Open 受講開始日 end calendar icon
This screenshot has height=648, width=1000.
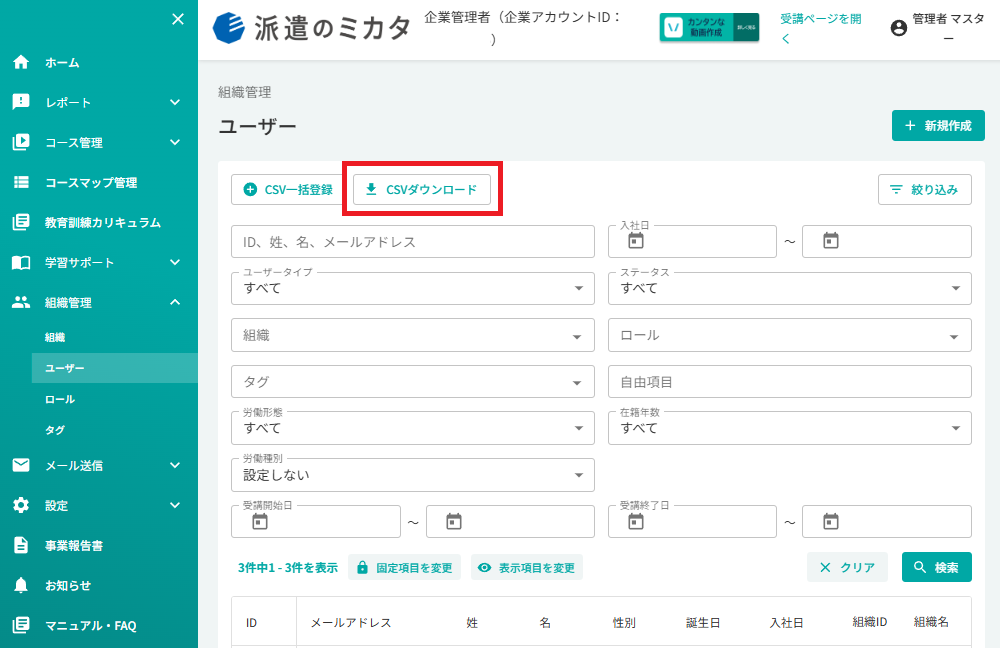pyautogui.click(x=453, y=522)
